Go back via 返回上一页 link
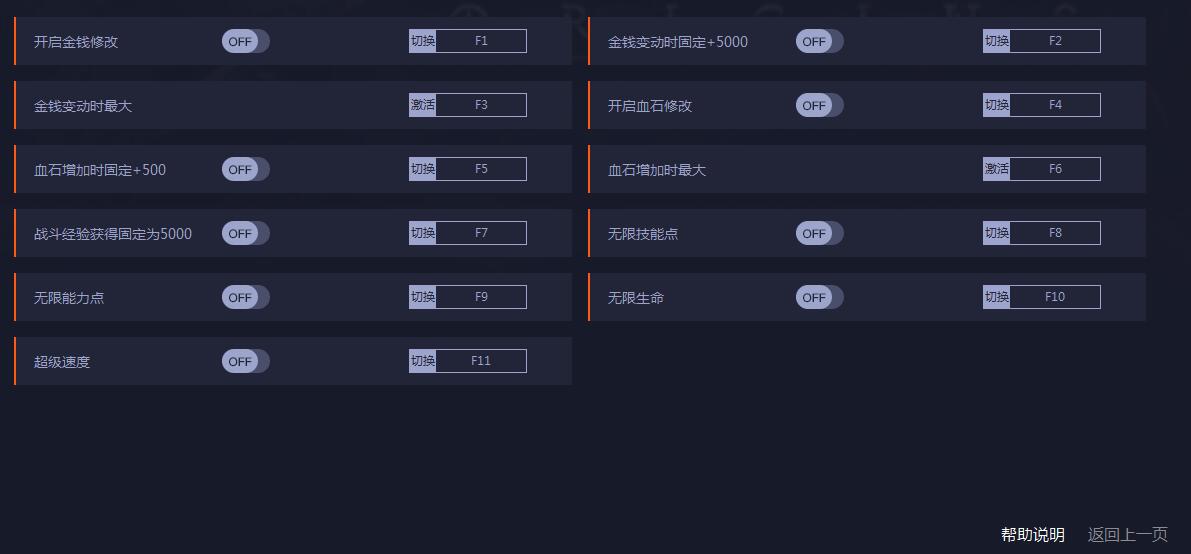 (x=1127, y=535)
